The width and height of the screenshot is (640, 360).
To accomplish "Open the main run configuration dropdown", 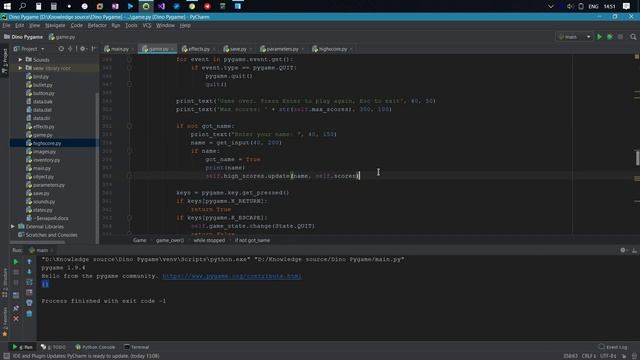I will click(x=574, y=37).
